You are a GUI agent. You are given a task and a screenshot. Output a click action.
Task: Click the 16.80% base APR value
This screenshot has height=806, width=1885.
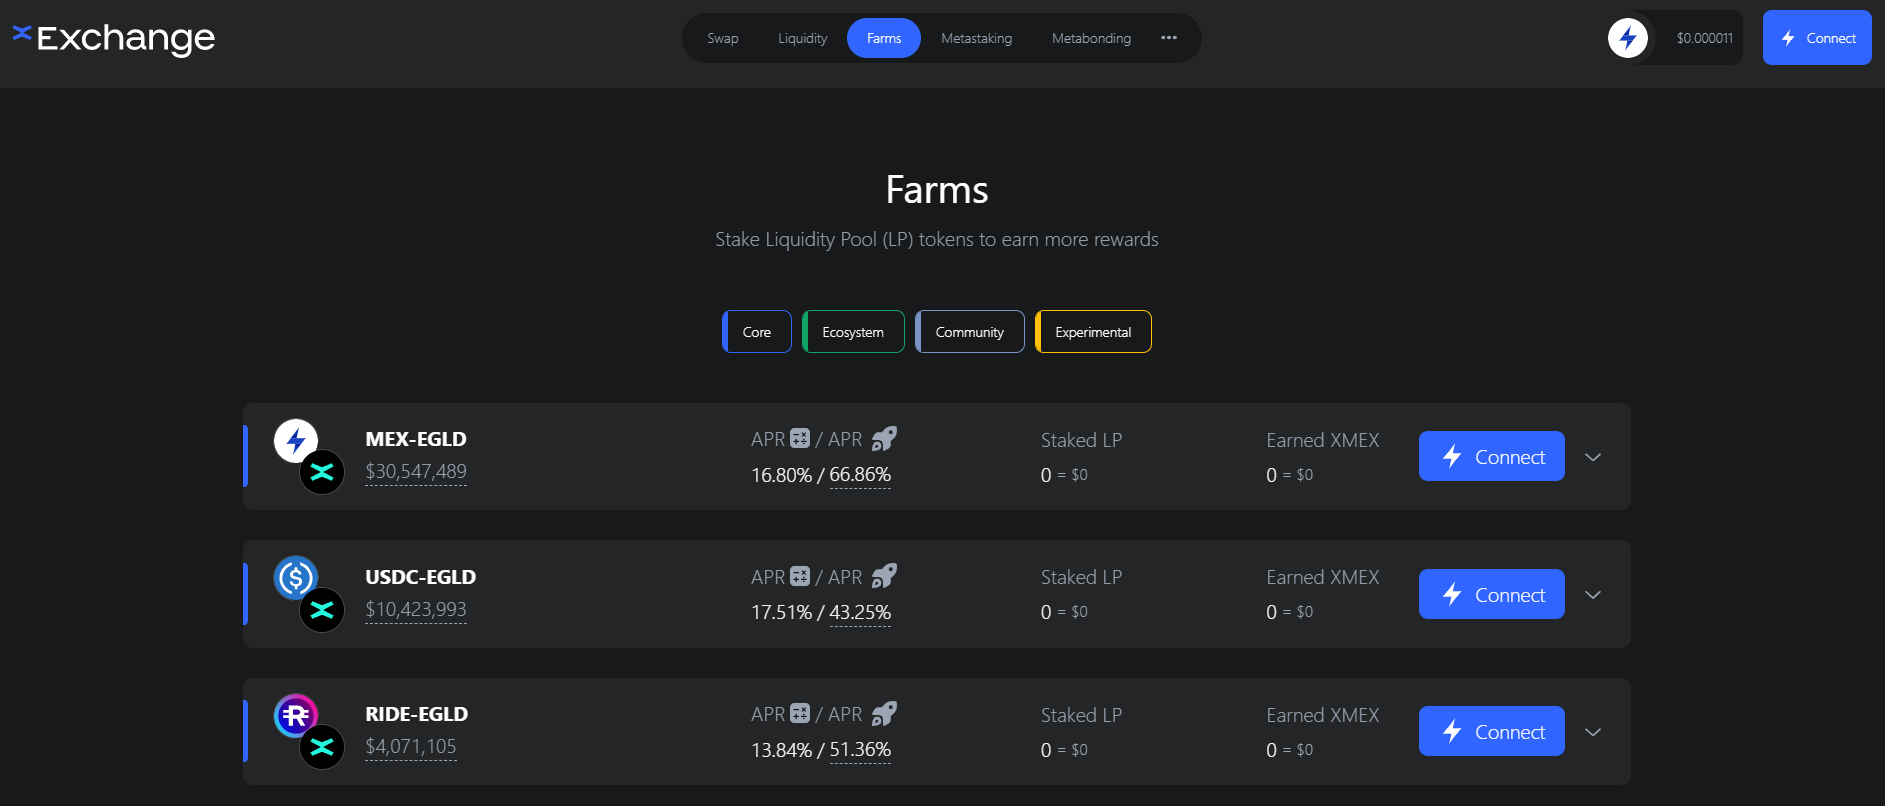pos(782,475)
